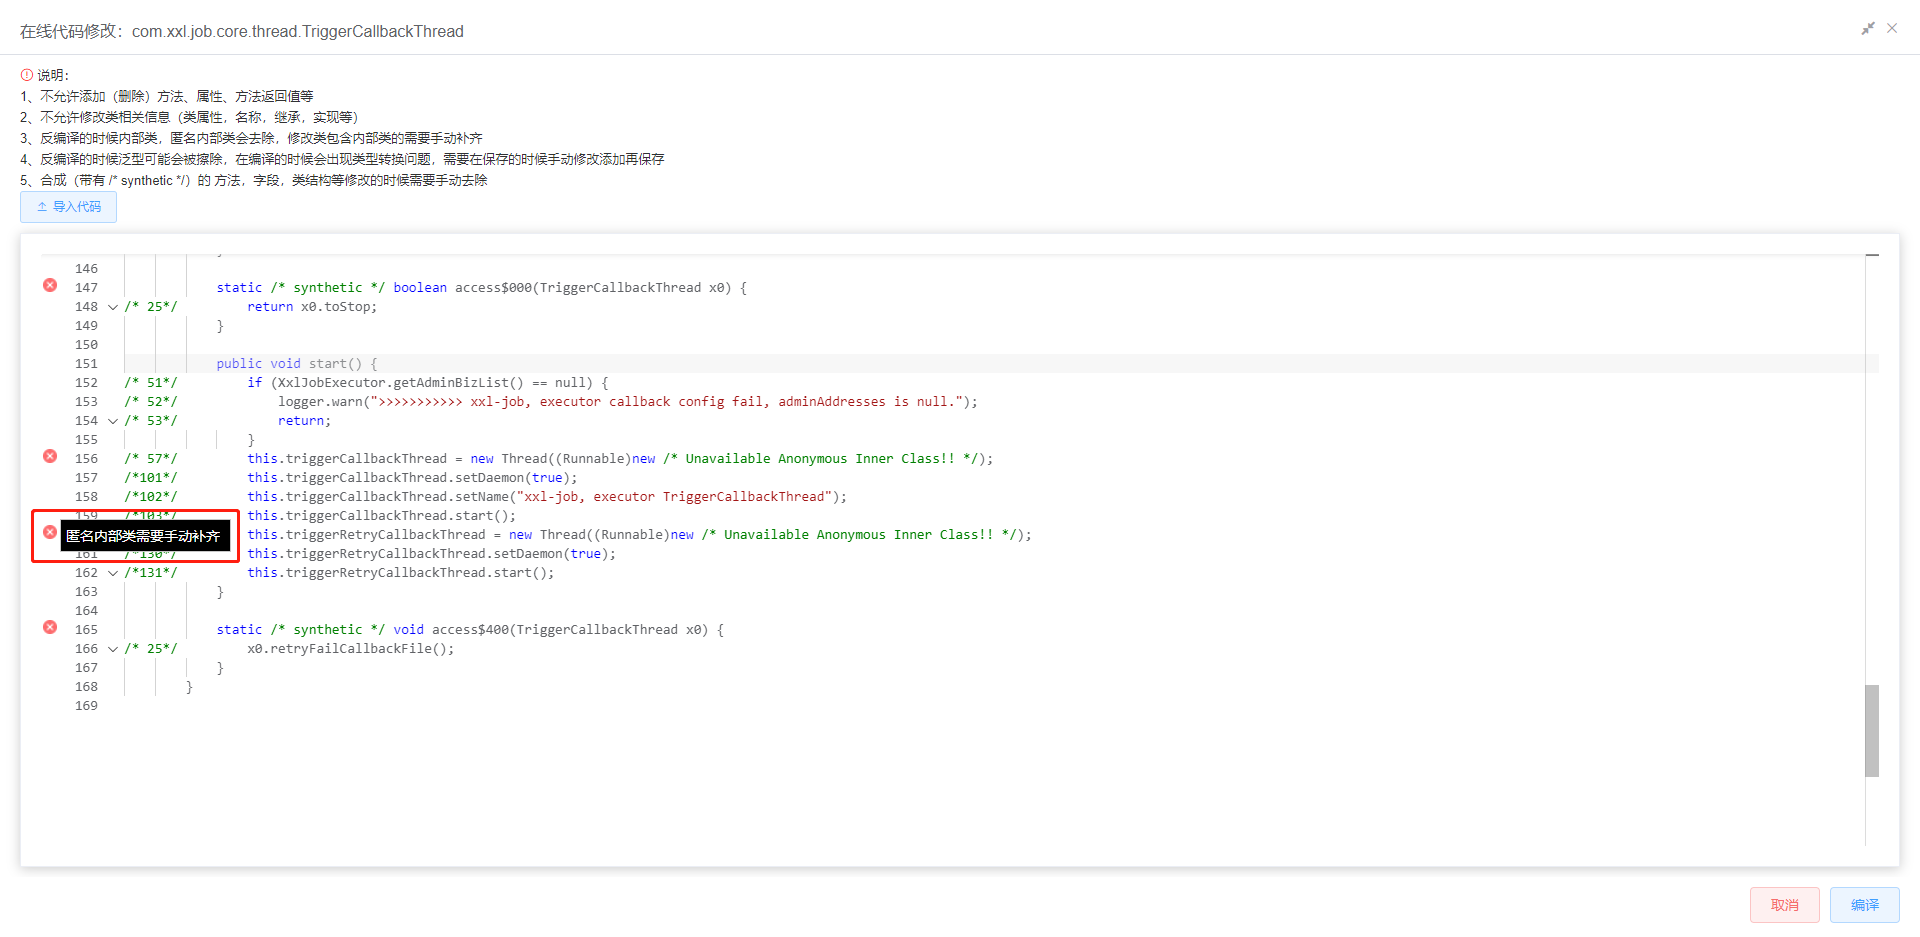
Task: Click 'triggerRetryCallbackThread.setDaemon(true)' line
Action: (x=432, y=554)
